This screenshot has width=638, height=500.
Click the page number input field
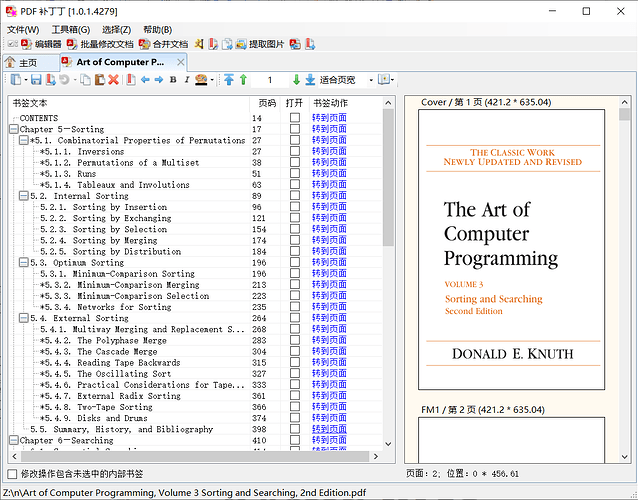(x=269, y=80)
